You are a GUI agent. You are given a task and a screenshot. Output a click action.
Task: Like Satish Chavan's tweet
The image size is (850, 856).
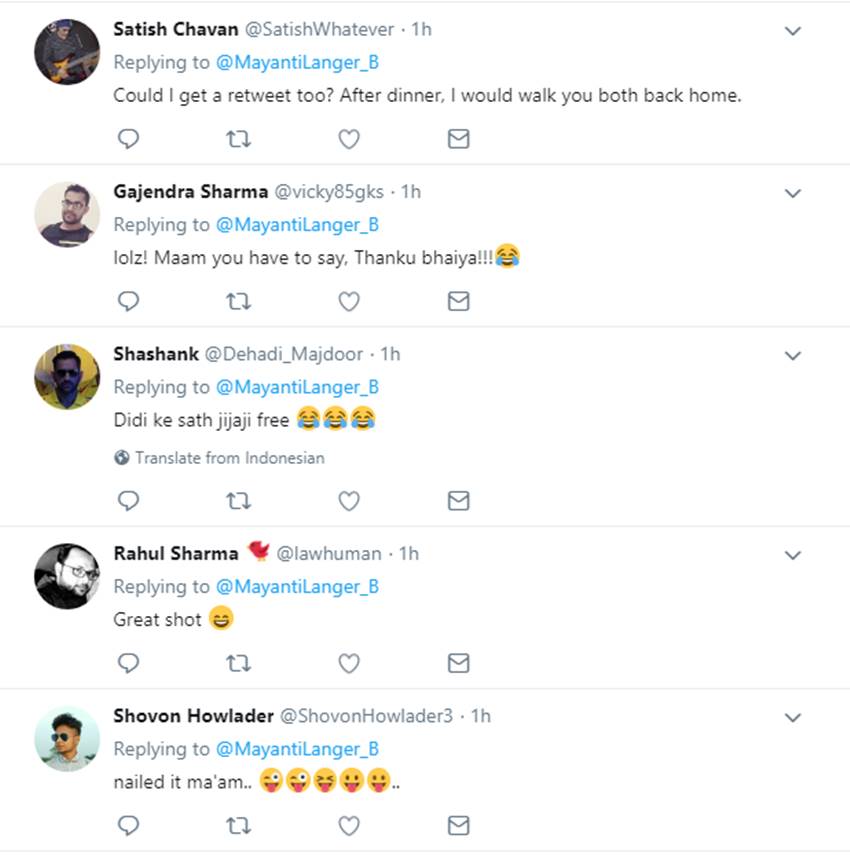tap(348, 139)
